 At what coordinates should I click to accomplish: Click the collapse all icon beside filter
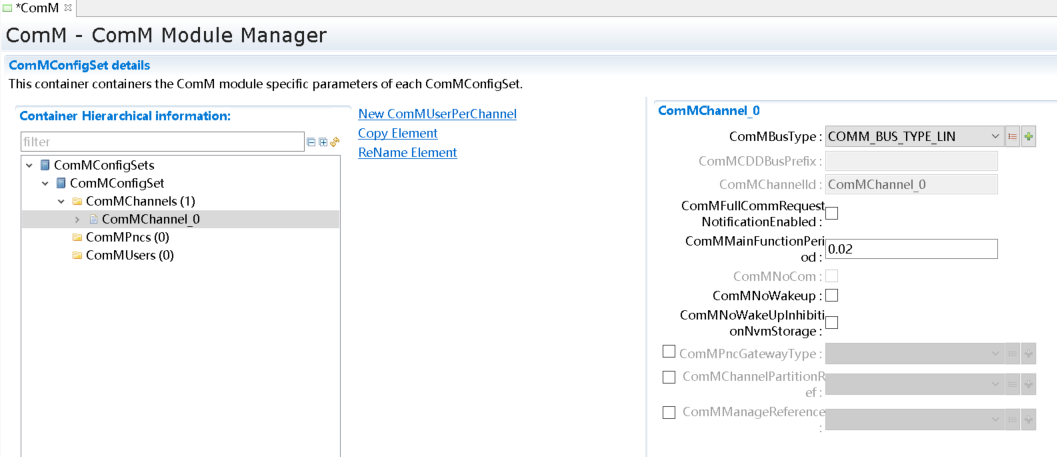click(312, 143)
